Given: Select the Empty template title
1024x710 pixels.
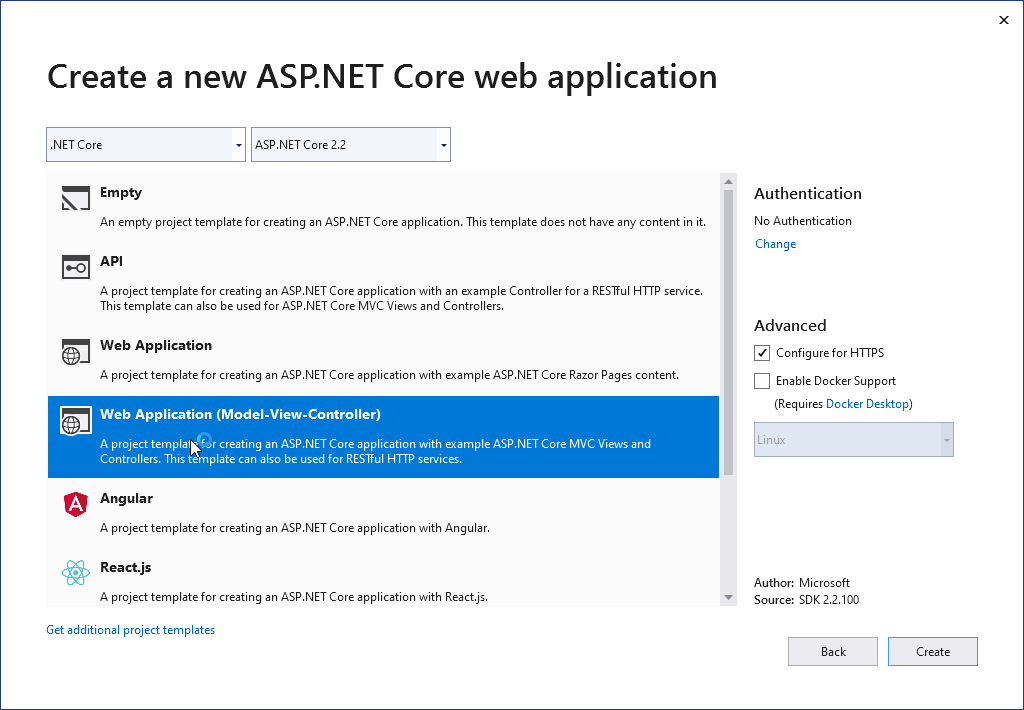Looking at the screenshot, I should (121, 192).
